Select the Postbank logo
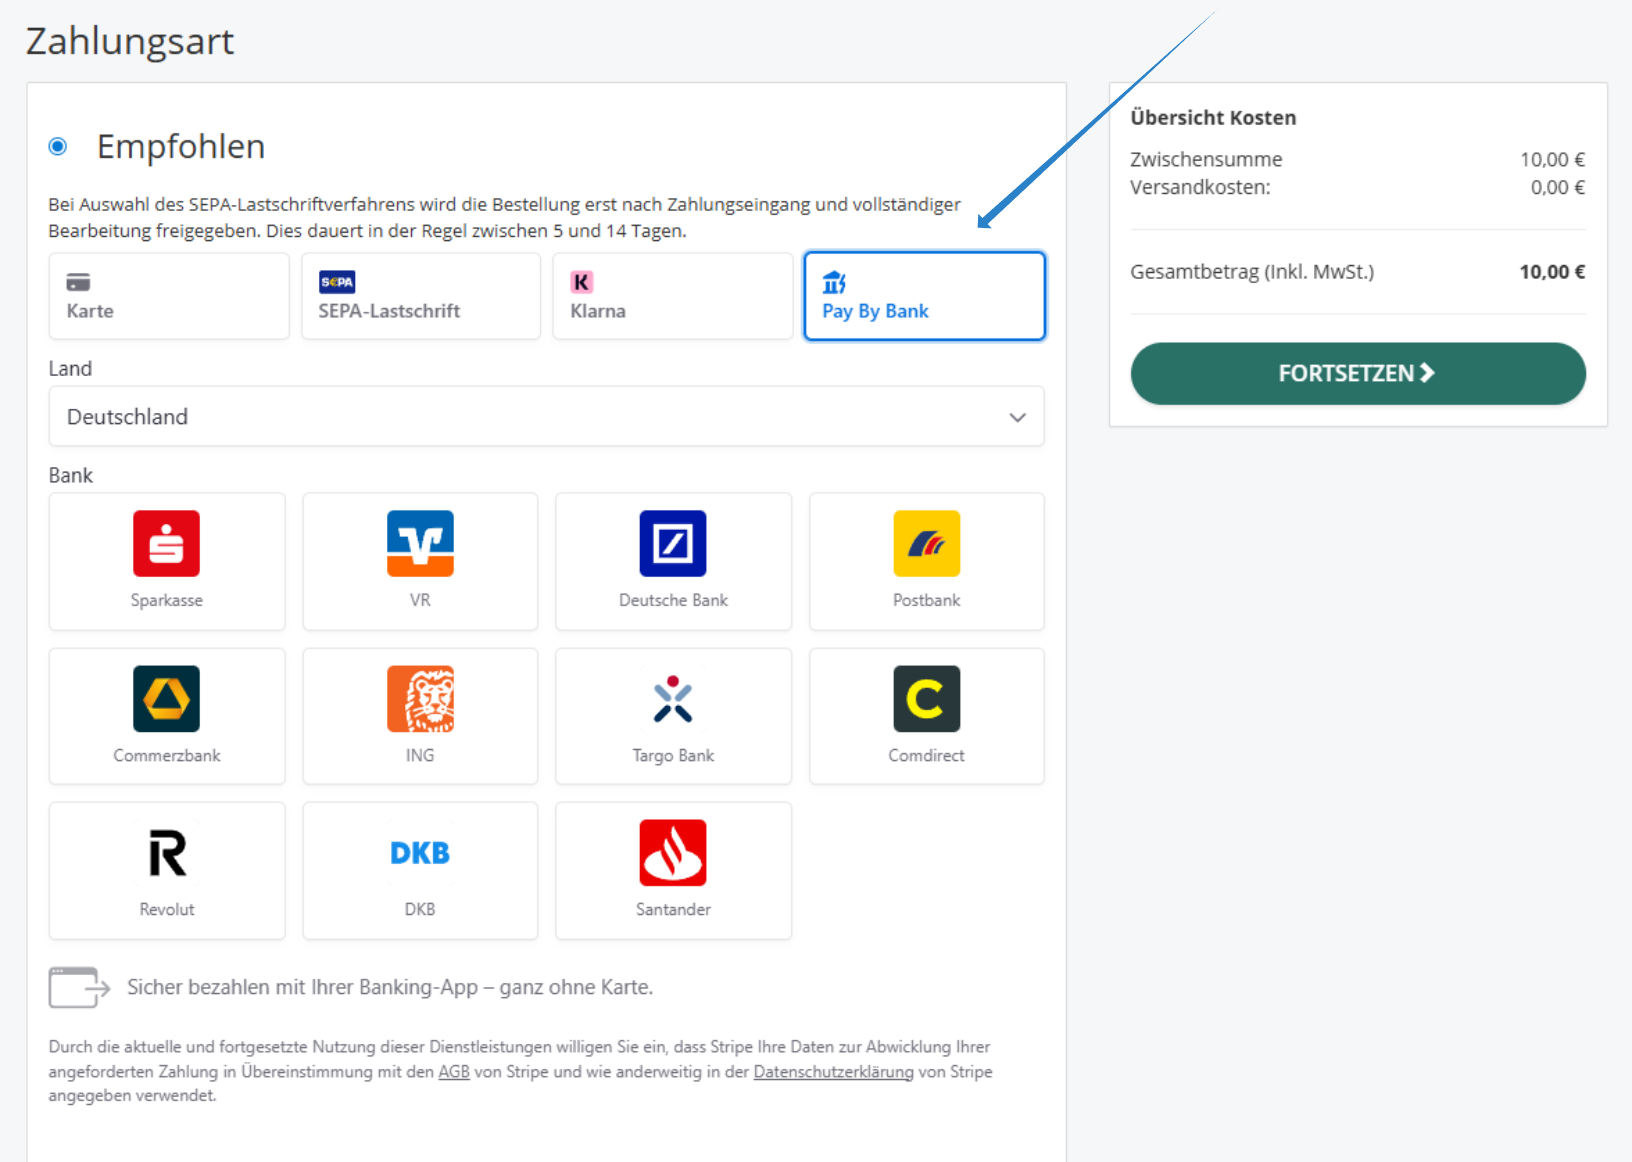The height and width of the screenshot is (1162, 1632). tap(927, 544)
